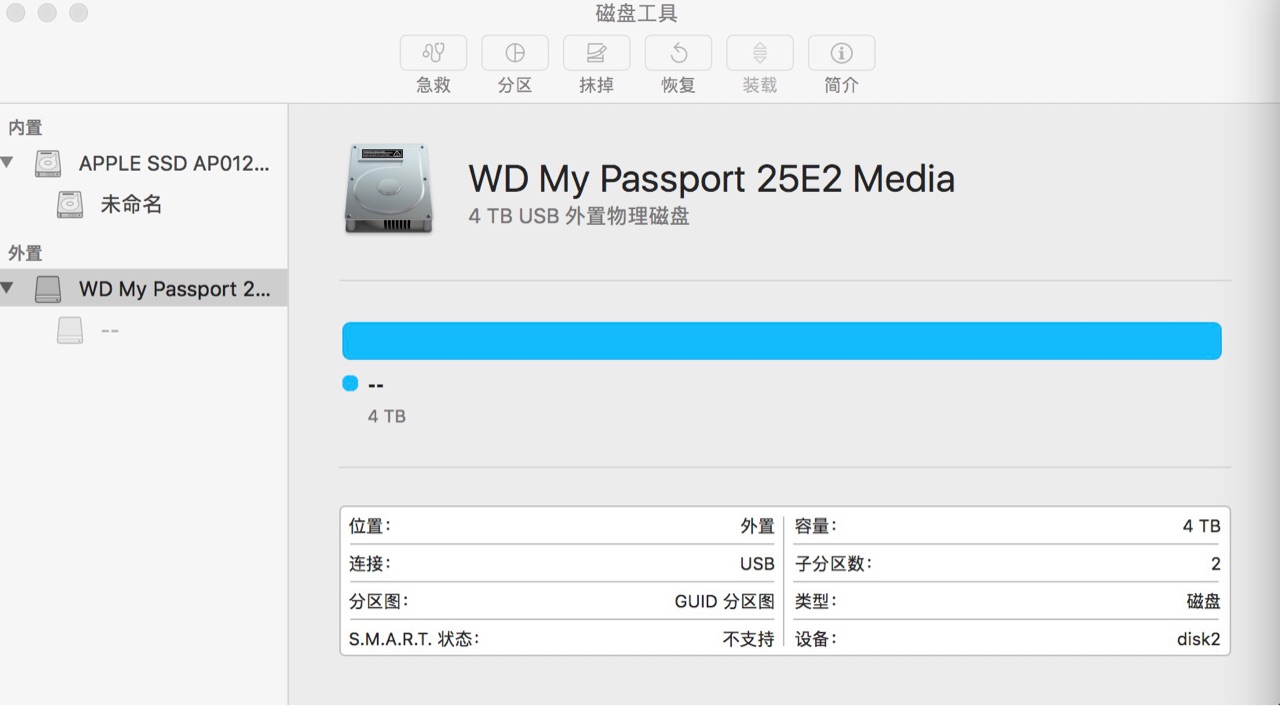Click the APPLE SSD internal drive icon
This screenshot has width=1280, height=706.
pyautogui.click(x=48, y=163)
